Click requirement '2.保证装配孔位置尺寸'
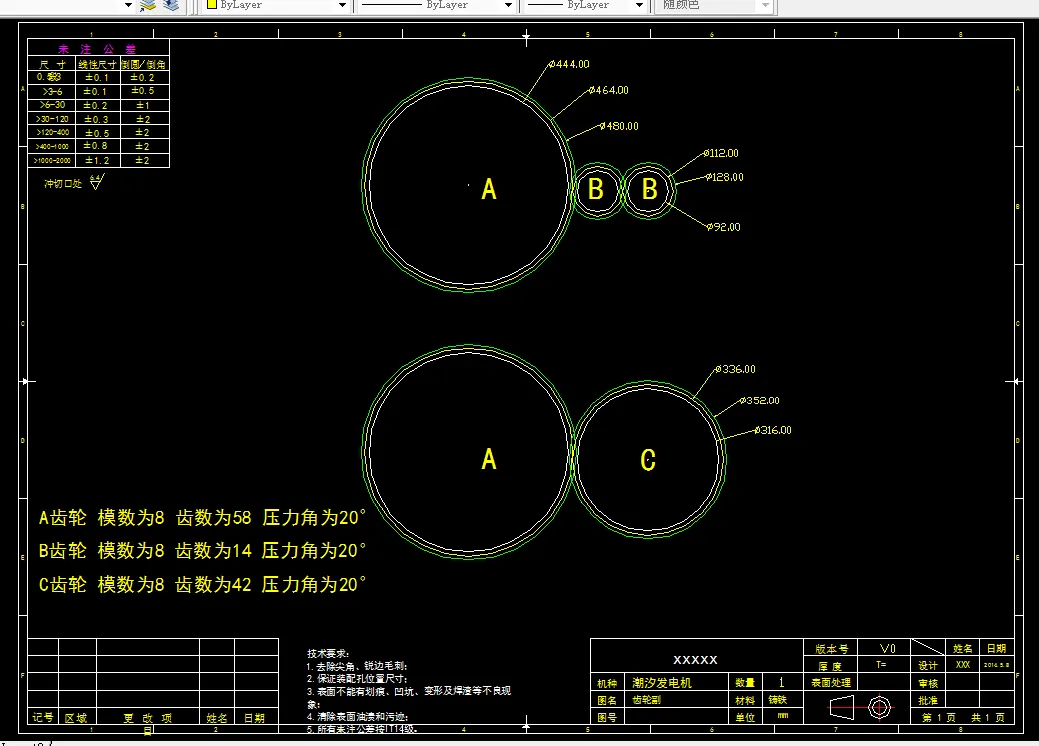The height and width of the screenshot is (746, 1039). tap(357, 678)
